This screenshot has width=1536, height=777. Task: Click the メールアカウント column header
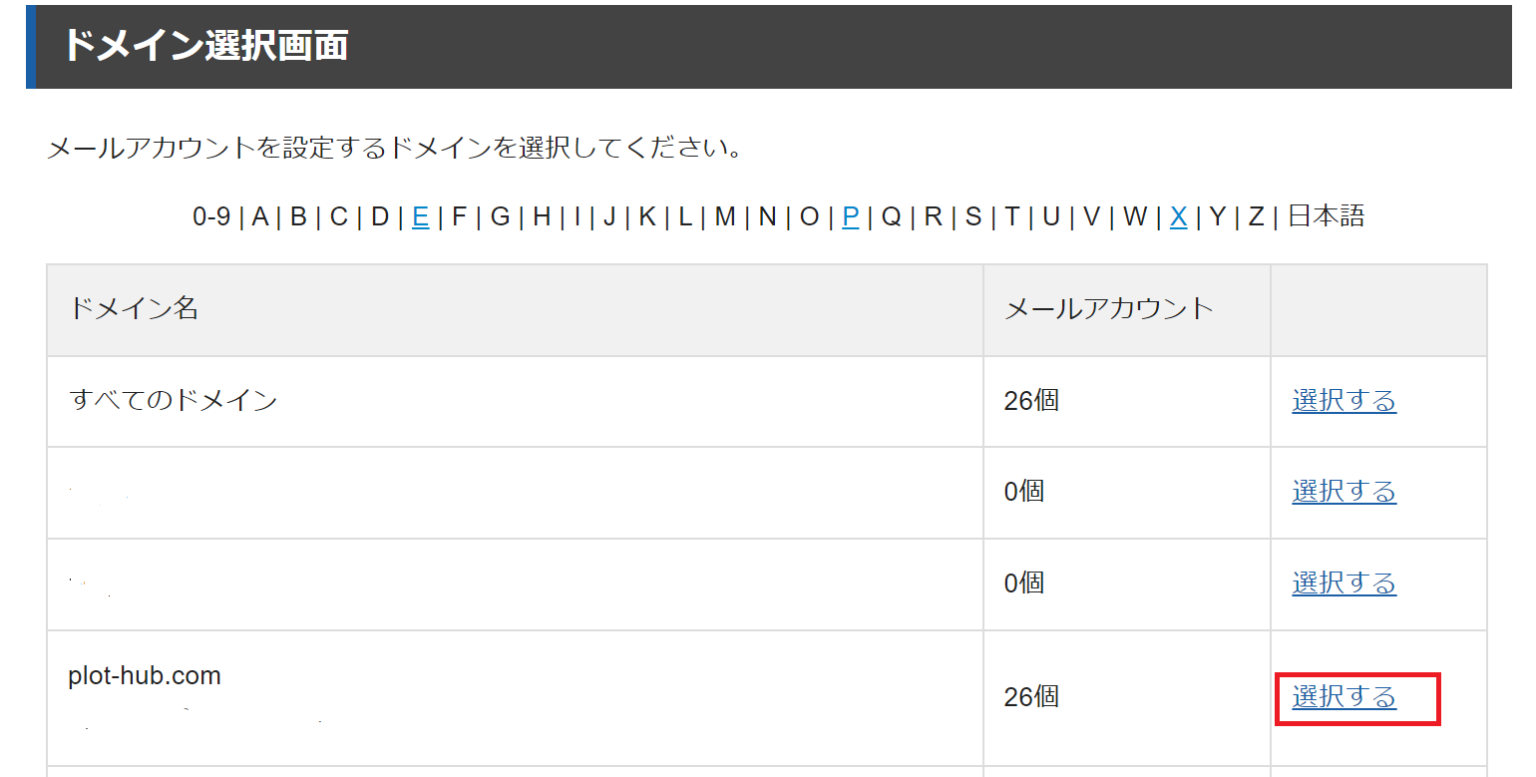pyautogui.click(x=1108, y=309)
